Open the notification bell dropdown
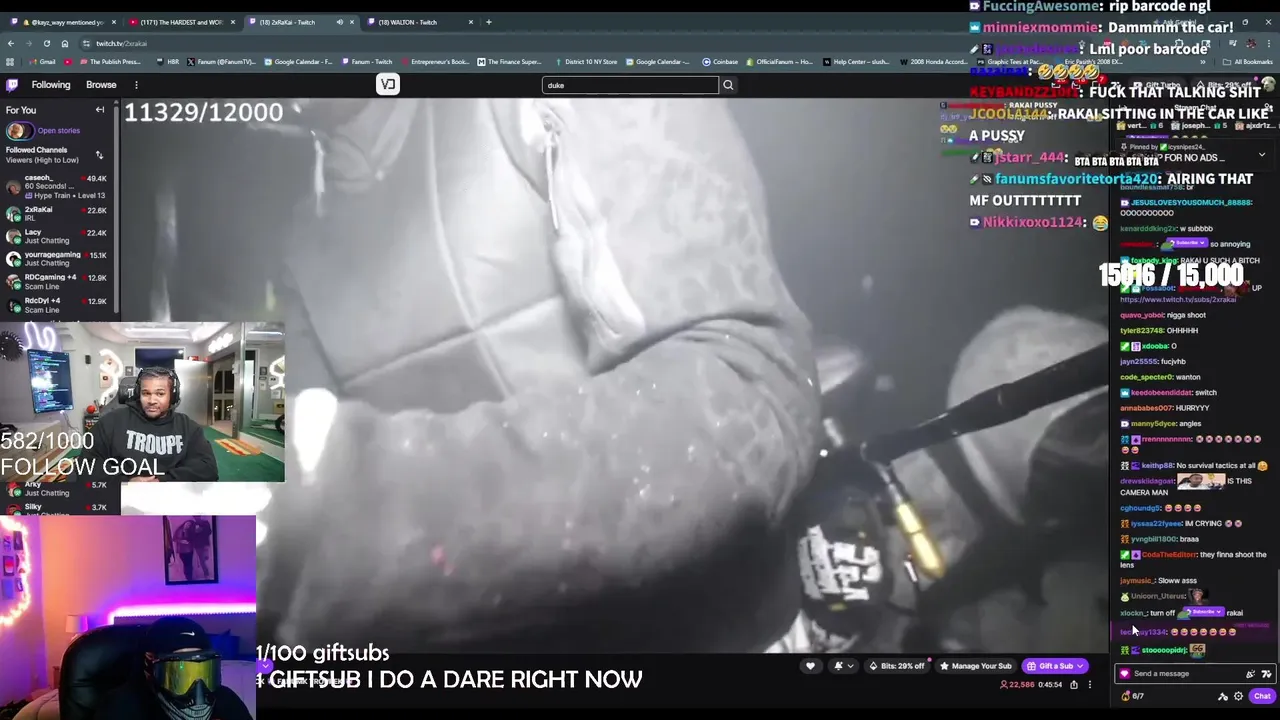This screenshot has height=720, width=1280. (843, 666)
